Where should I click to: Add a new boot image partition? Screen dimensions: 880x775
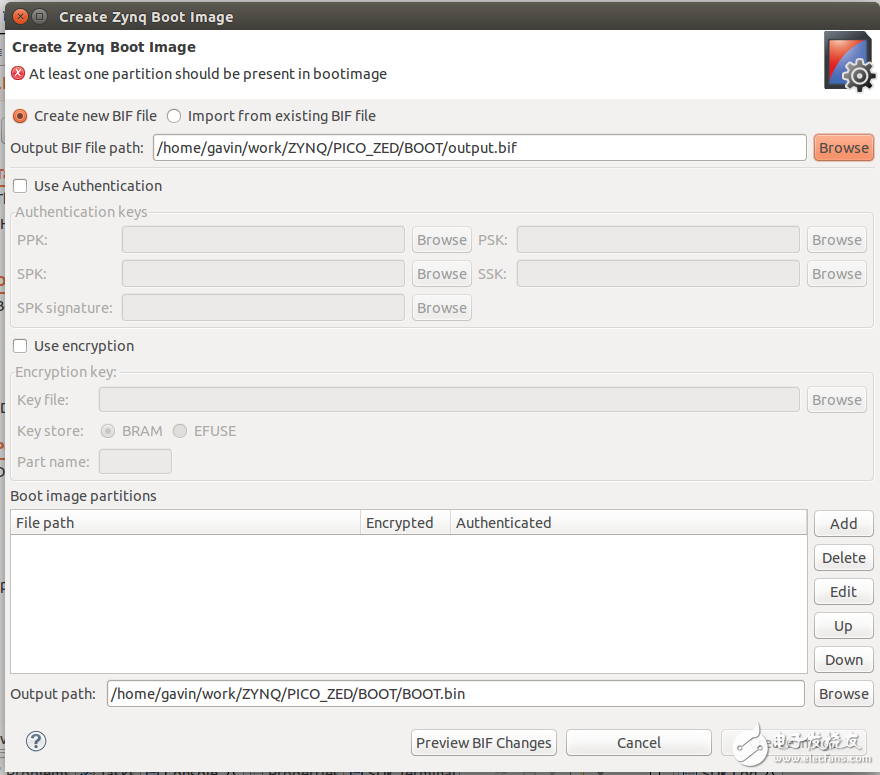pos(843,523)
